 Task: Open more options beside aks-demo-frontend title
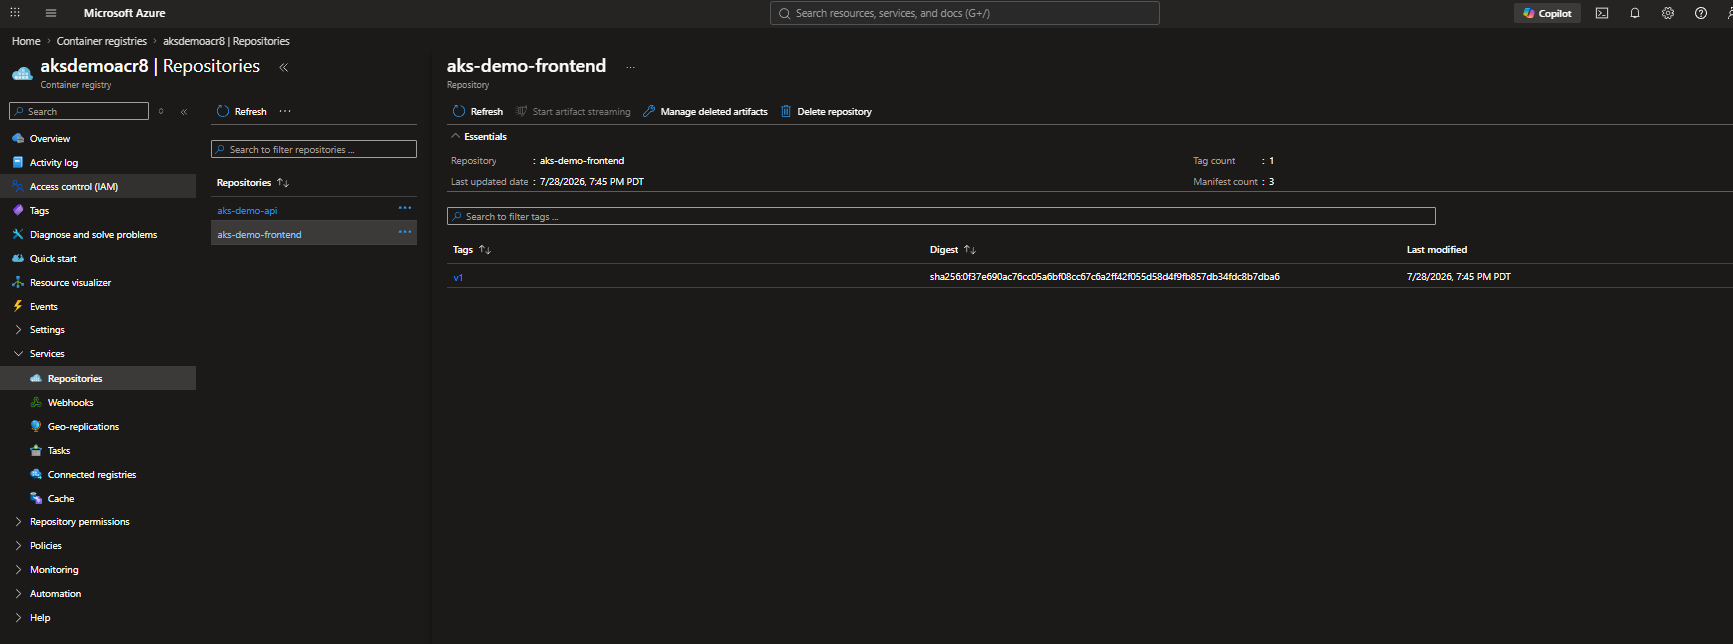tap(630, 67)
